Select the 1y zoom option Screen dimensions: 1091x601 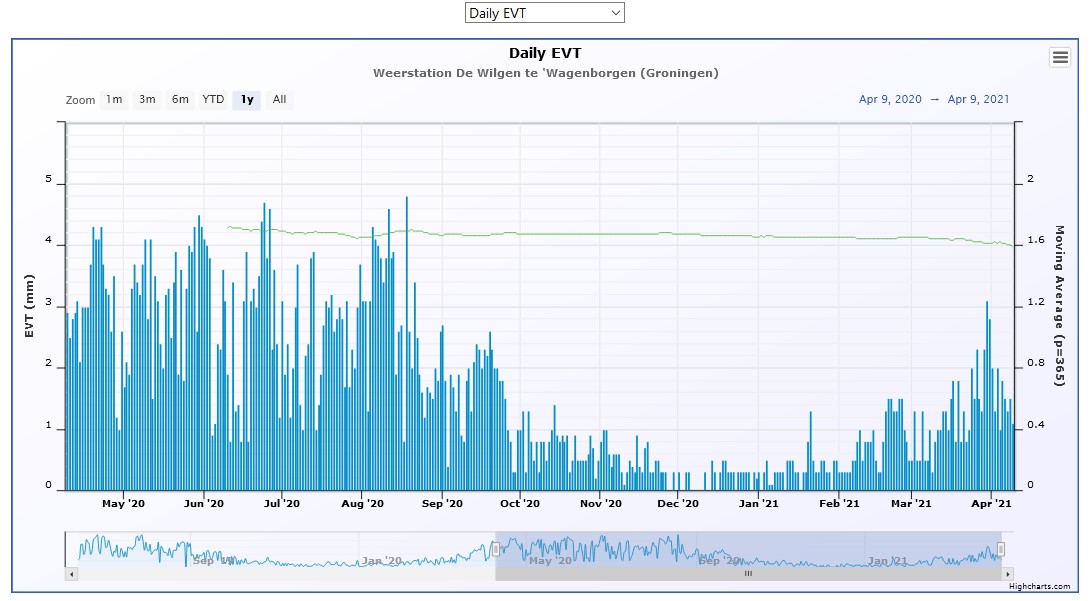point(246,99)
